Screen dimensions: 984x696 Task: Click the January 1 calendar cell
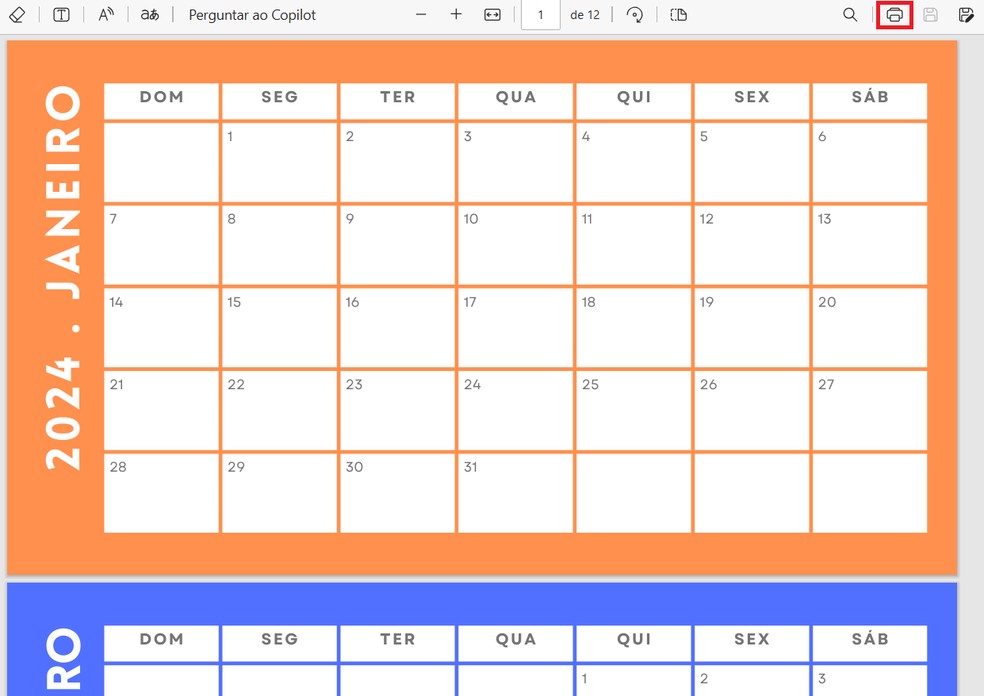(x=278, y=163)
